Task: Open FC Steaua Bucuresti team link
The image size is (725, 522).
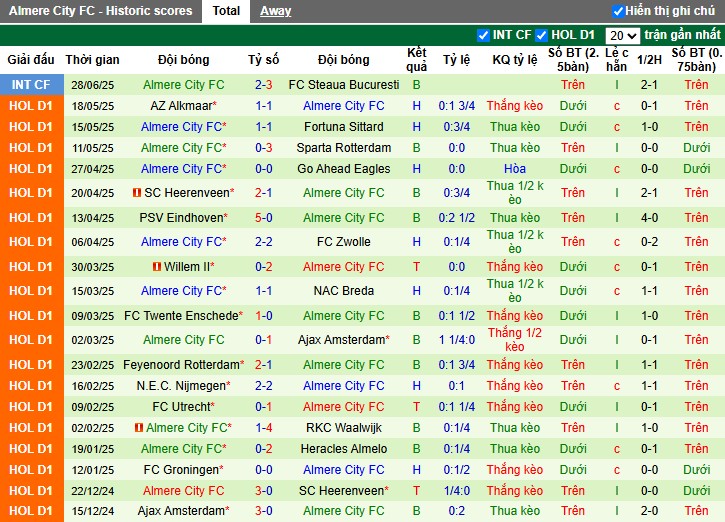Action: [x=344, y=85]
